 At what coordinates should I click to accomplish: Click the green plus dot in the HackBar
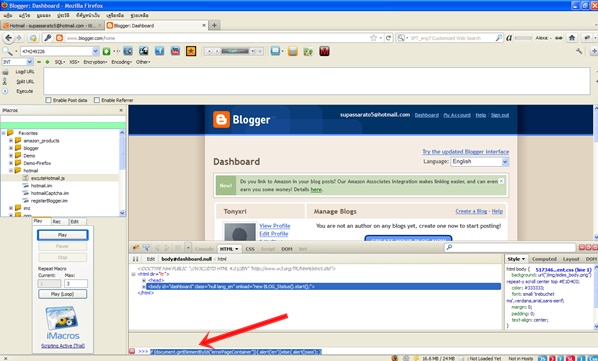point(47,62)
